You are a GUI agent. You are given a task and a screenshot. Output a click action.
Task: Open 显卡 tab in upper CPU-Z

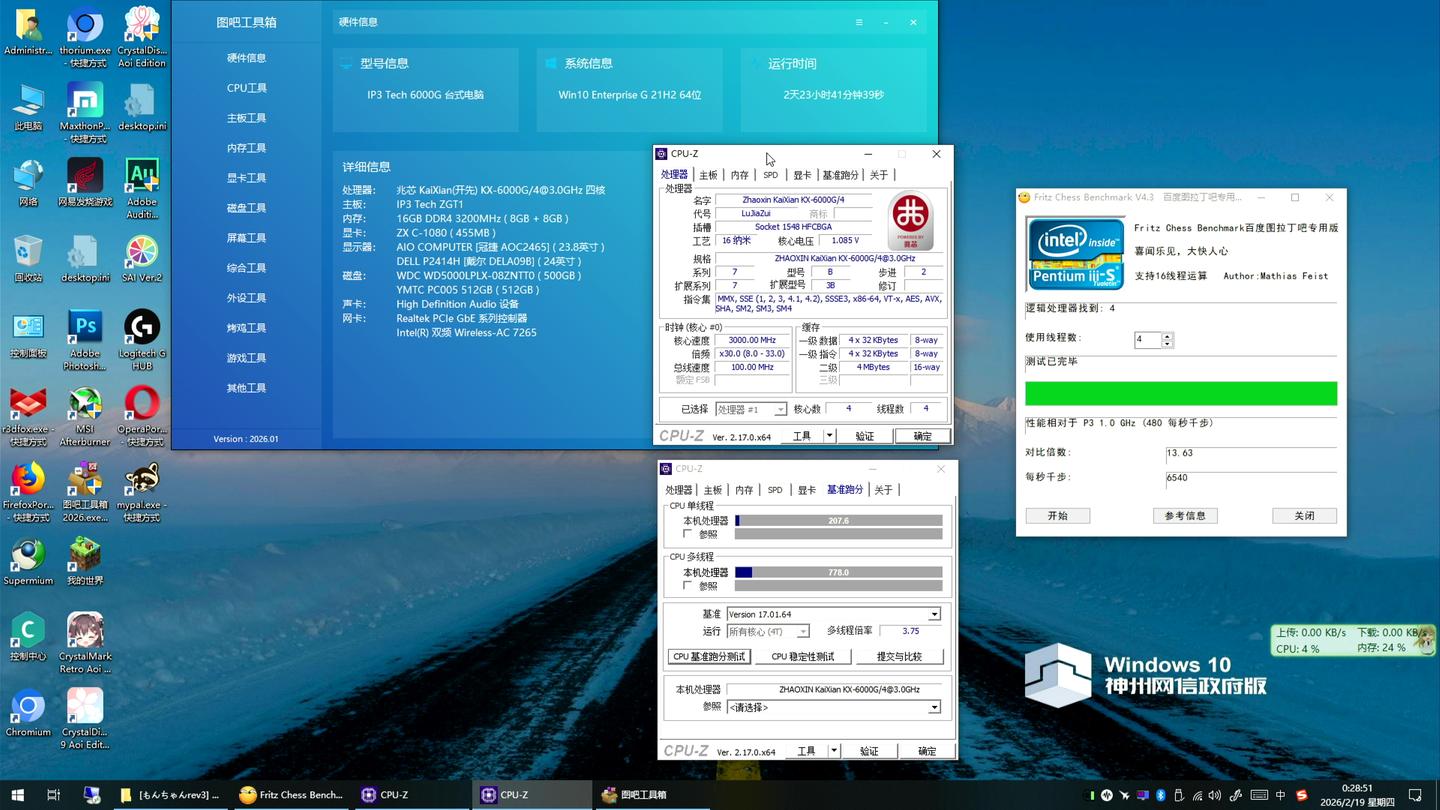click(802, 175)
